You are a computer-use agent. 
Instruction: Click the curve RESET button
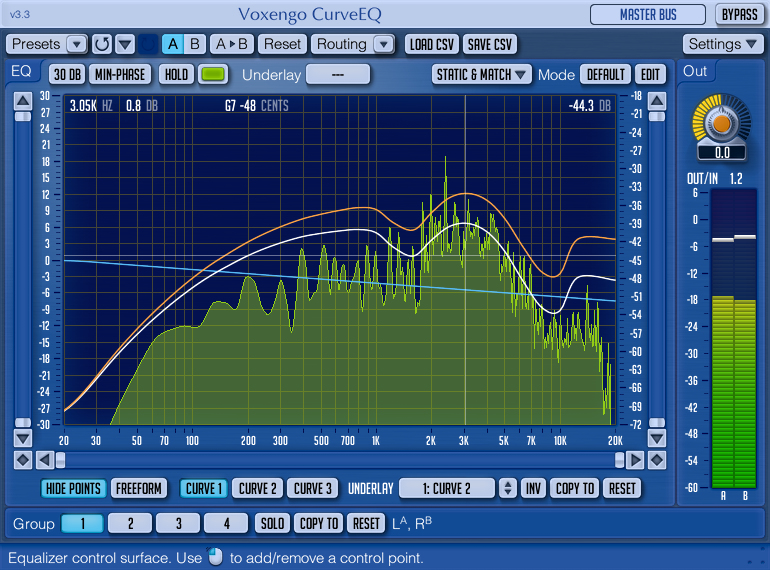pos(622,489)
